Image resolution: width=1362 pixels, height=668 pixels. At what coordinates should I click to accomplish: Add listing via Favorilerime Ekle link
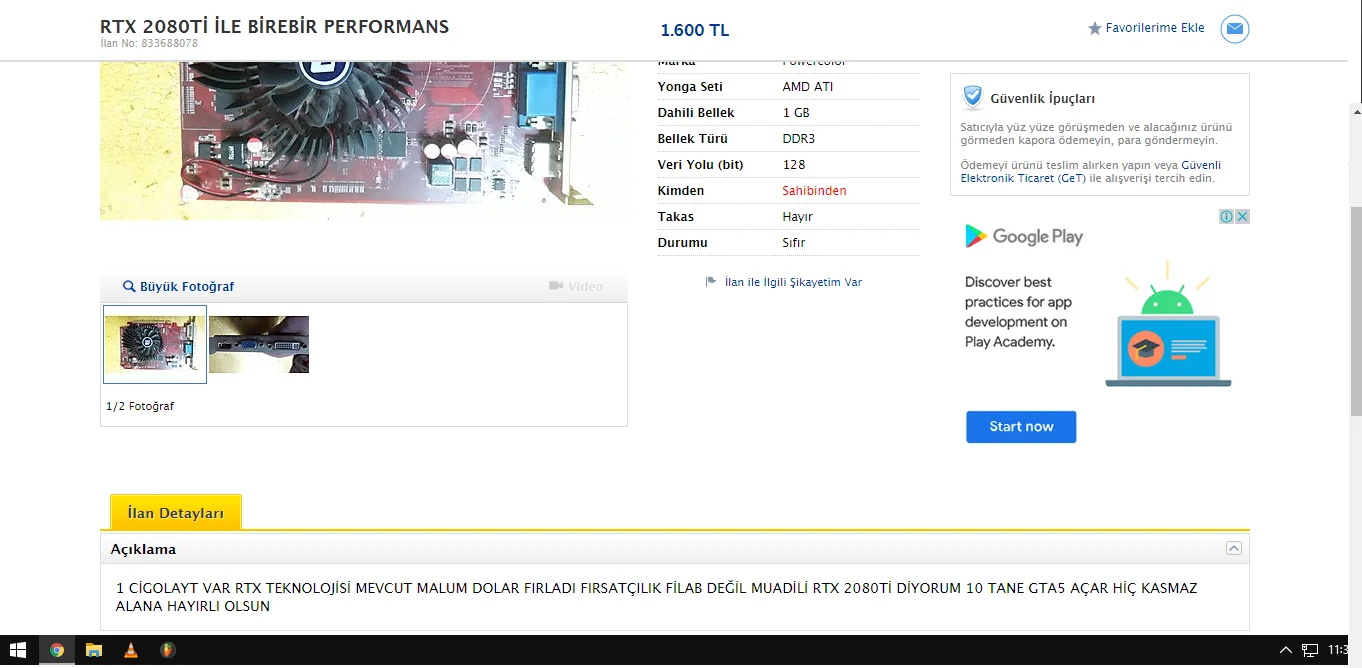click(1154, 28)
